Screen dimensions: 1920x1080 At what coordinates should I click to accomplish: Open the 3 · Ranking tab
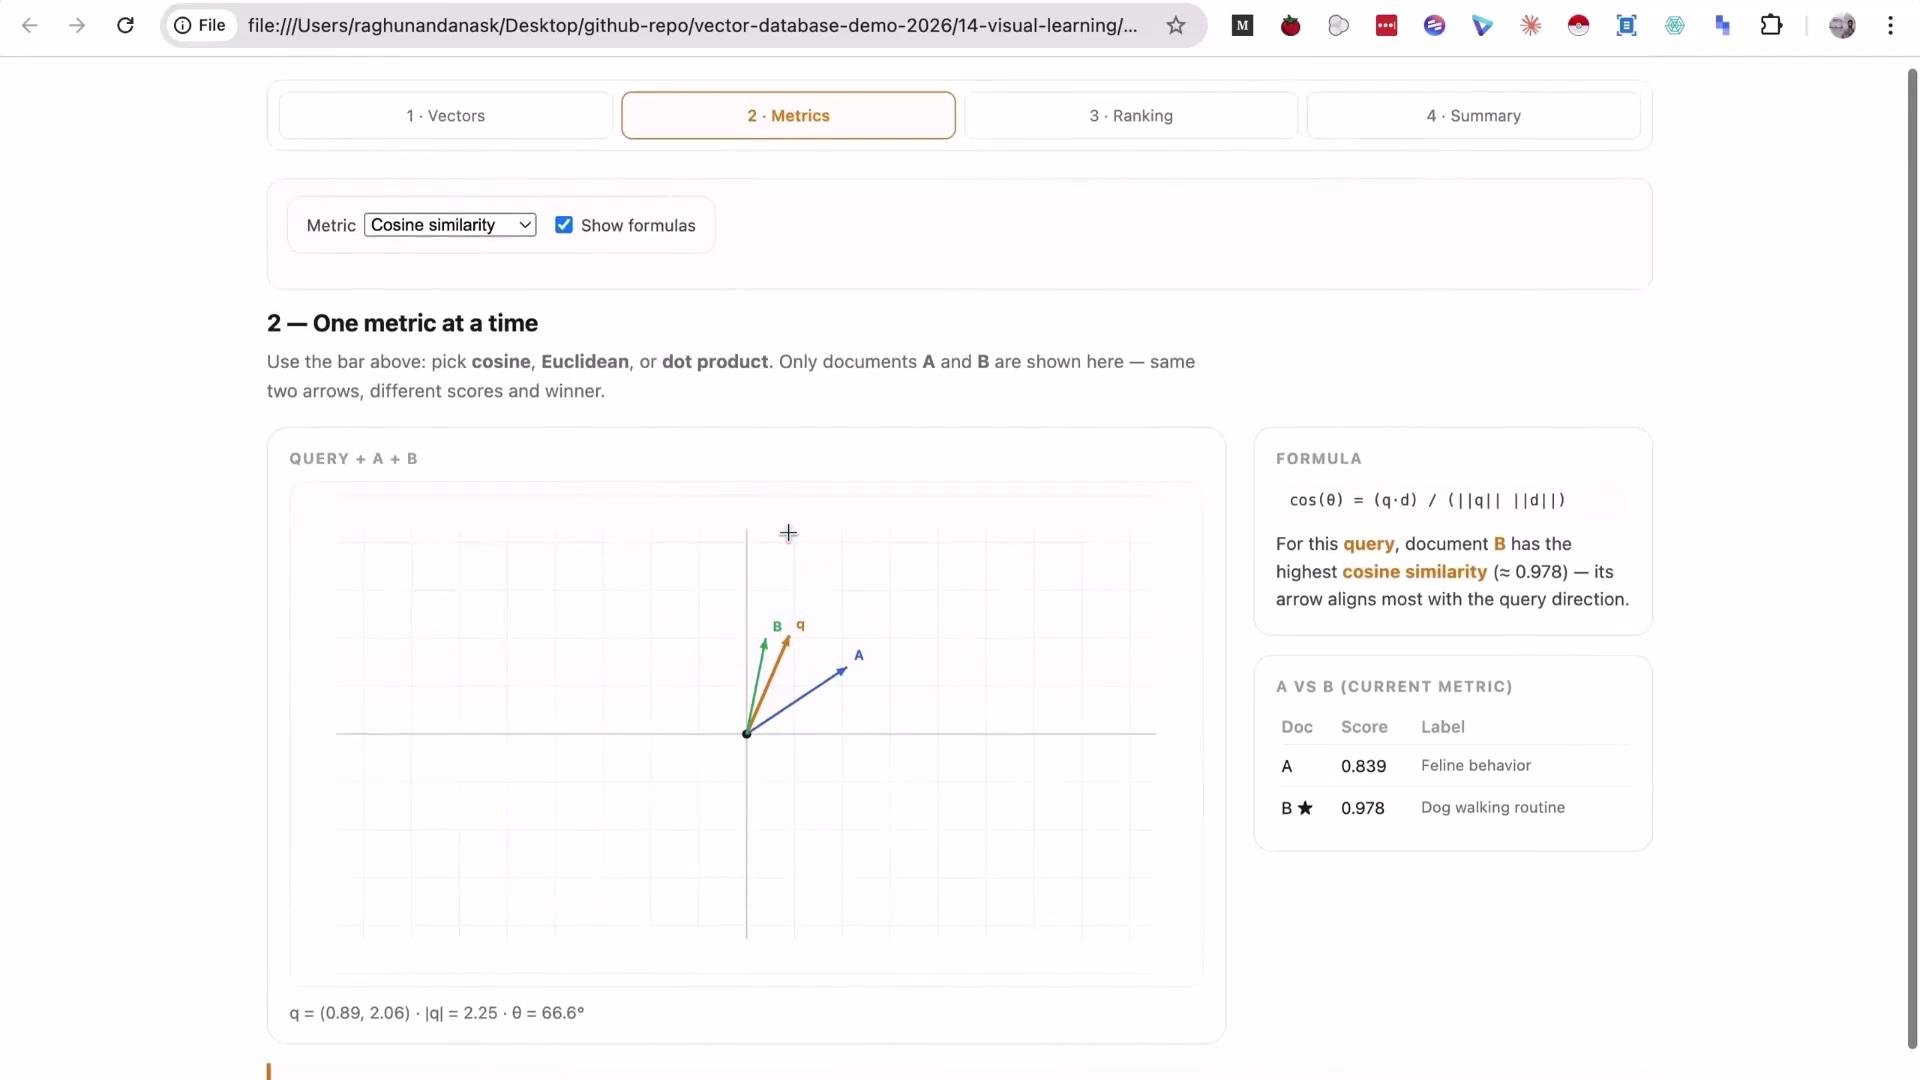[x=1131, y=116]
